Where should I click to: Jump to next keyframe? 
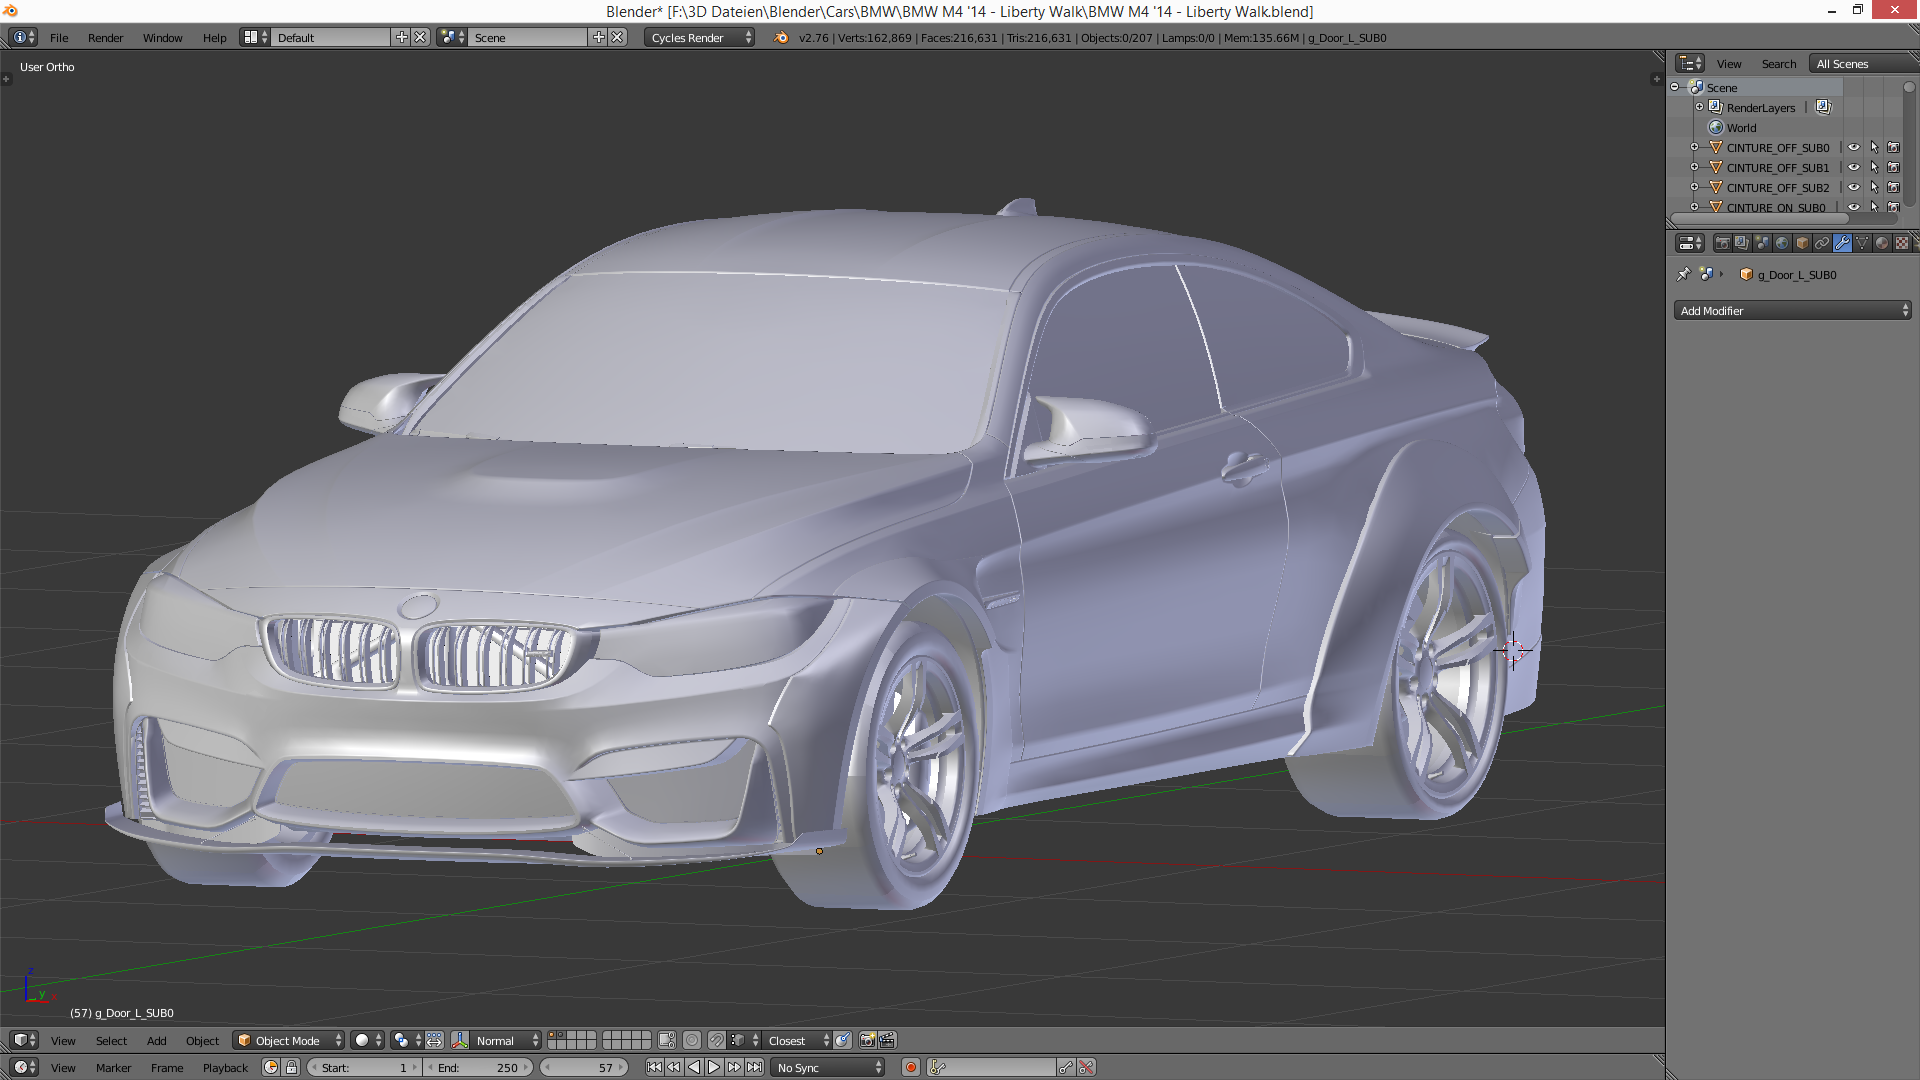coord(734,1067)
